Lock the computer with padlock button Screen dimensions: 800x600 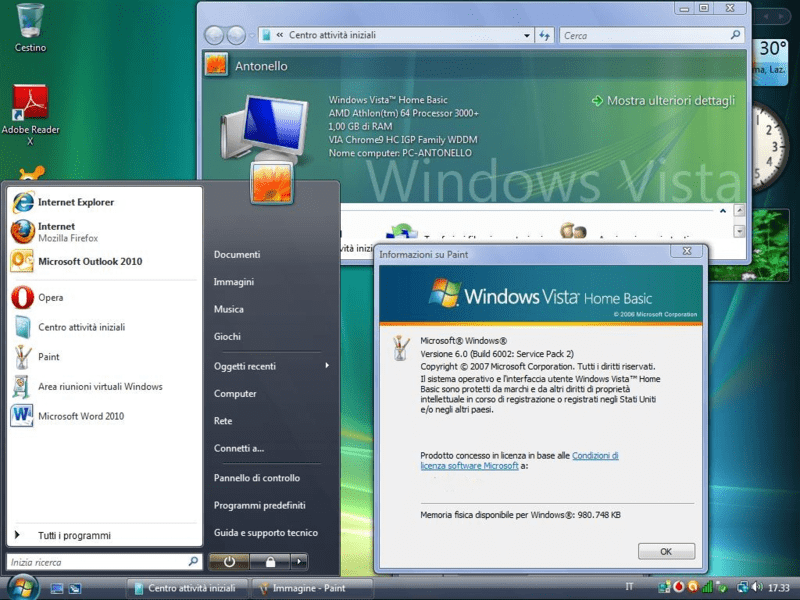(270, 562)
